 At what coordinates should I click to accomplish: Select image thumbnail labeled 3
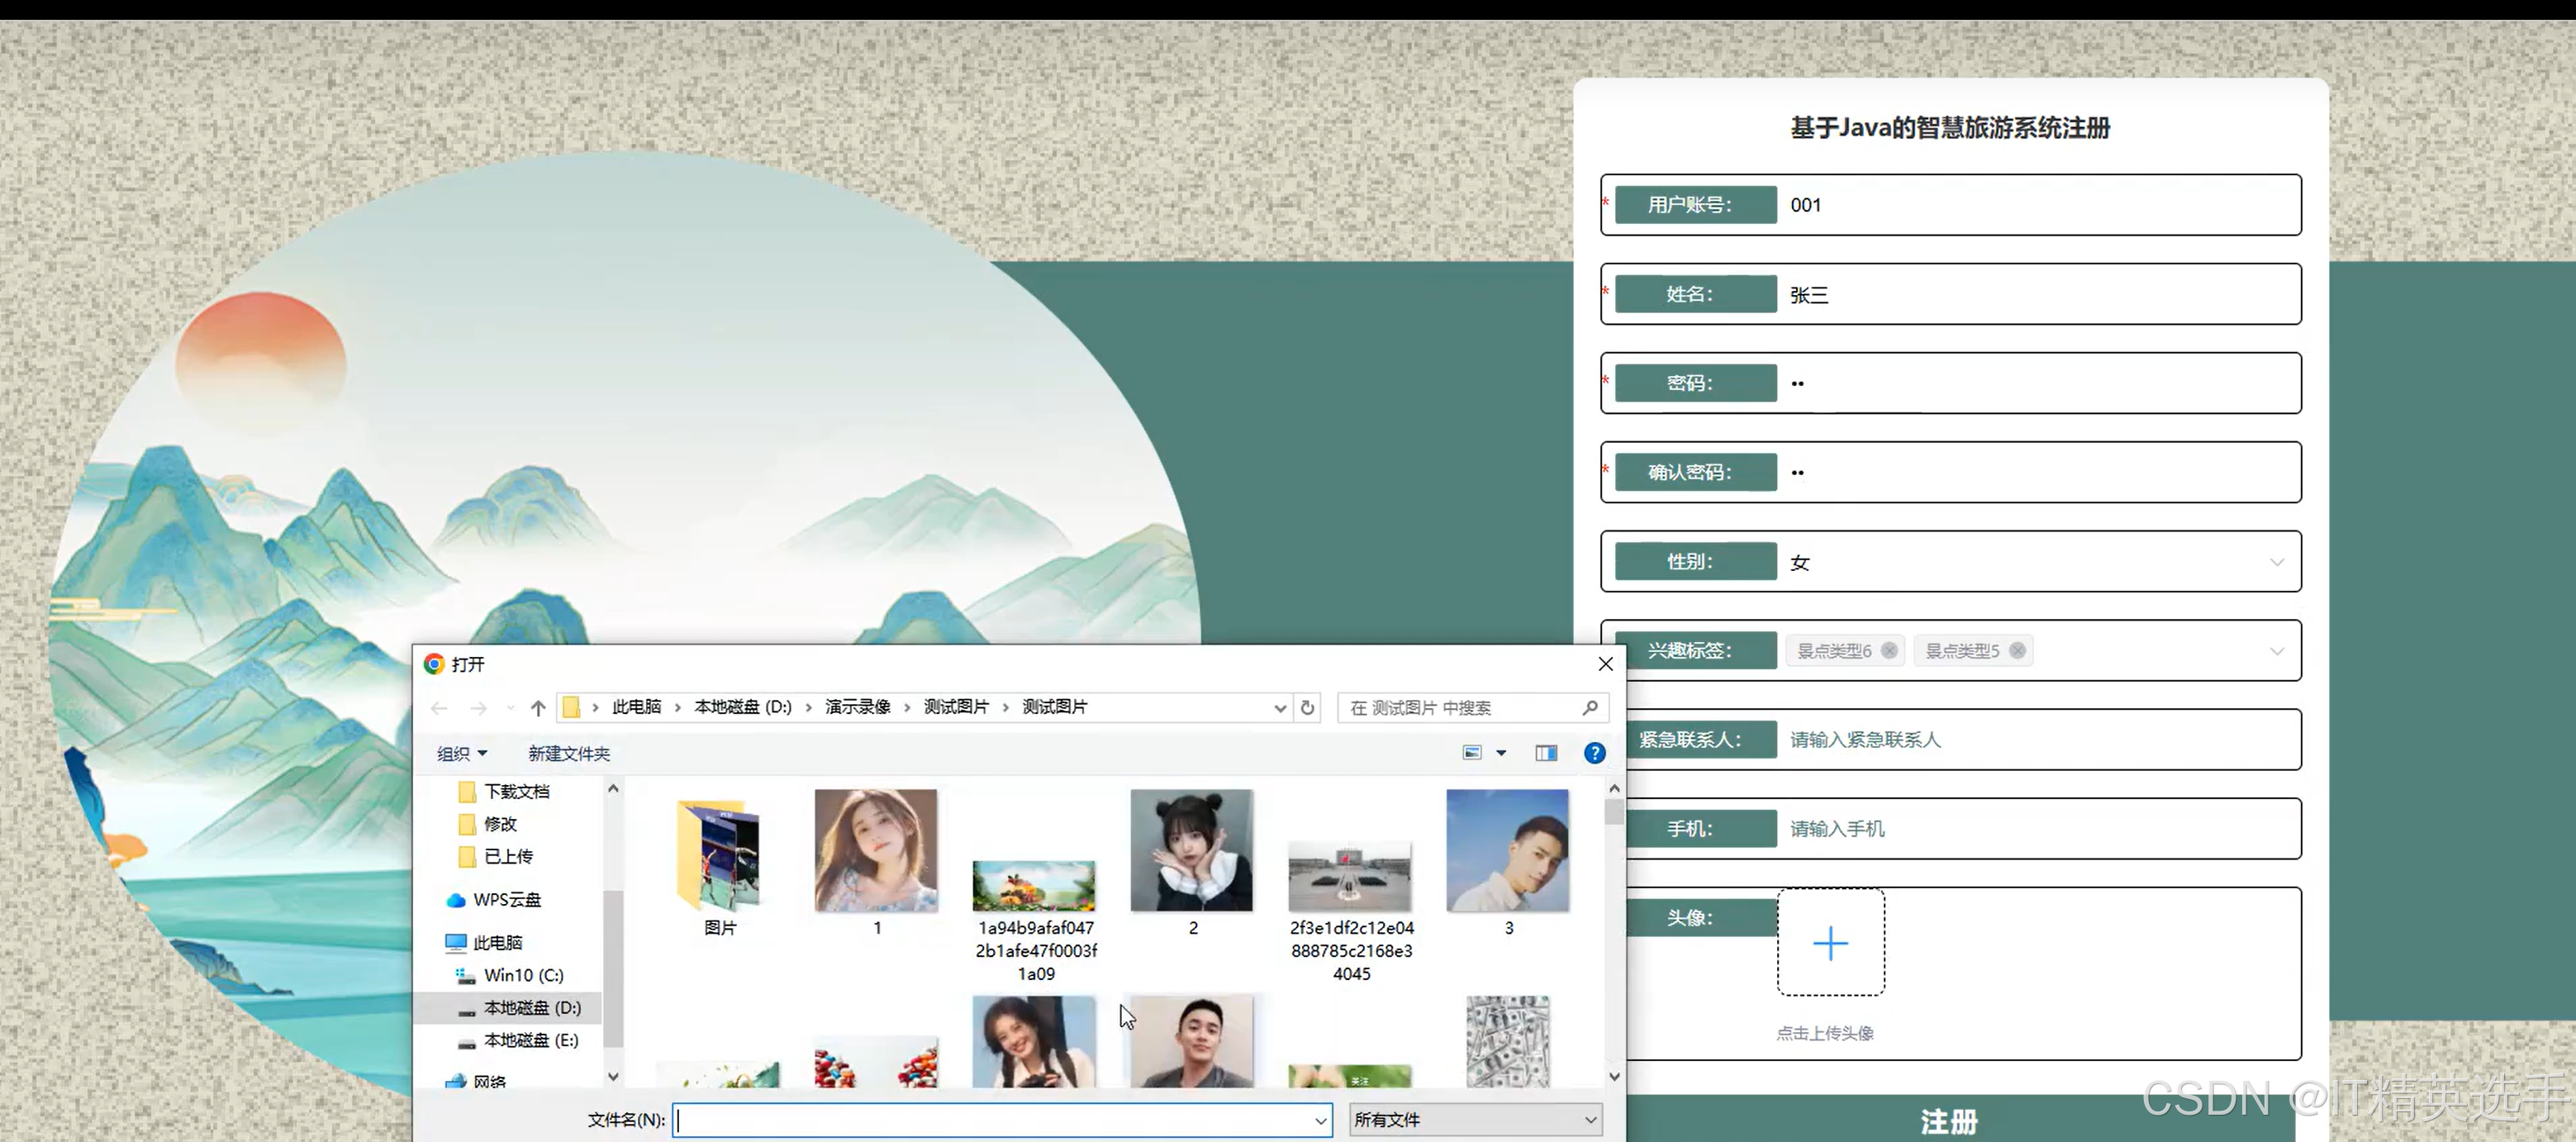(x=1508, y=851)
